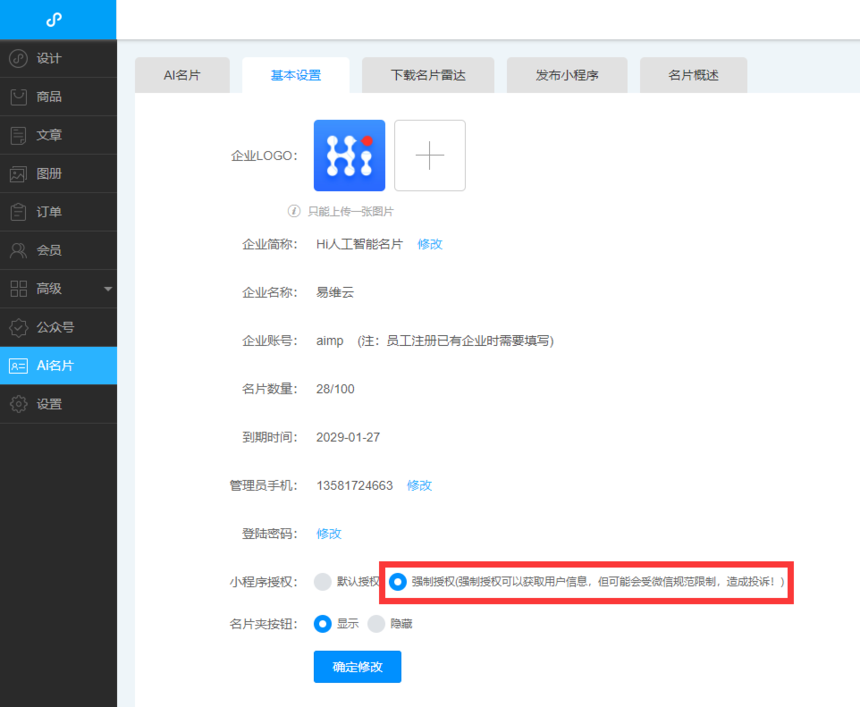Click the phone number 13581724663
Screen dimensions: 860x707
[355, 485]
